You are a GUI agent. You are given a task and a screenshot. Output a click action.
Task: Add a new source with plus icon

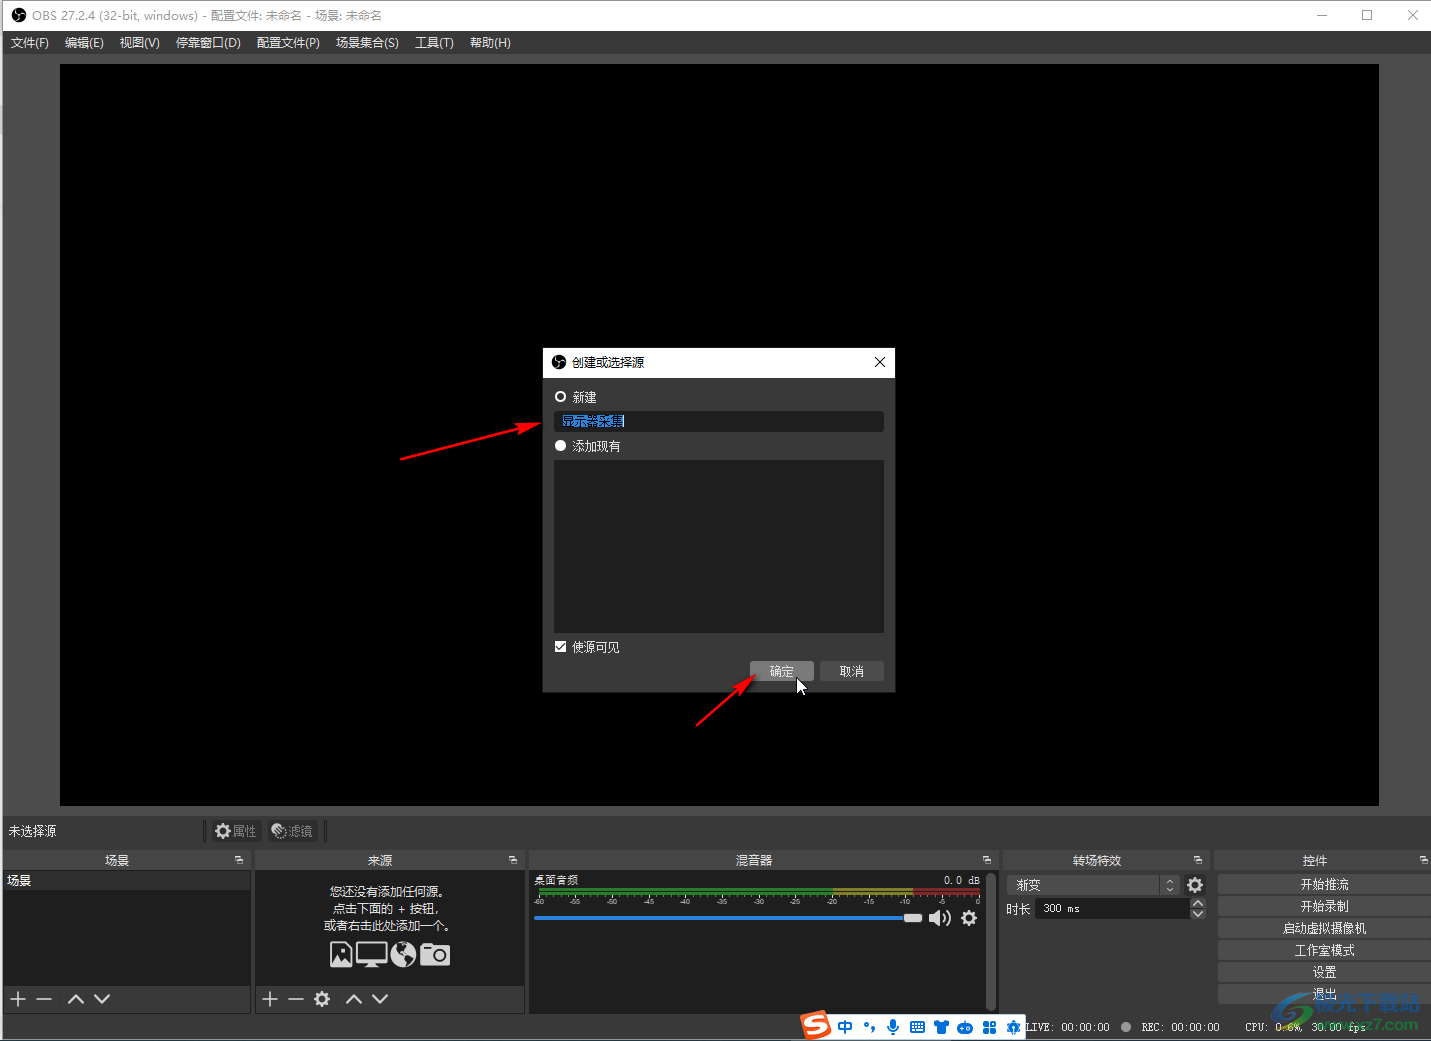(x=270, y=999)
